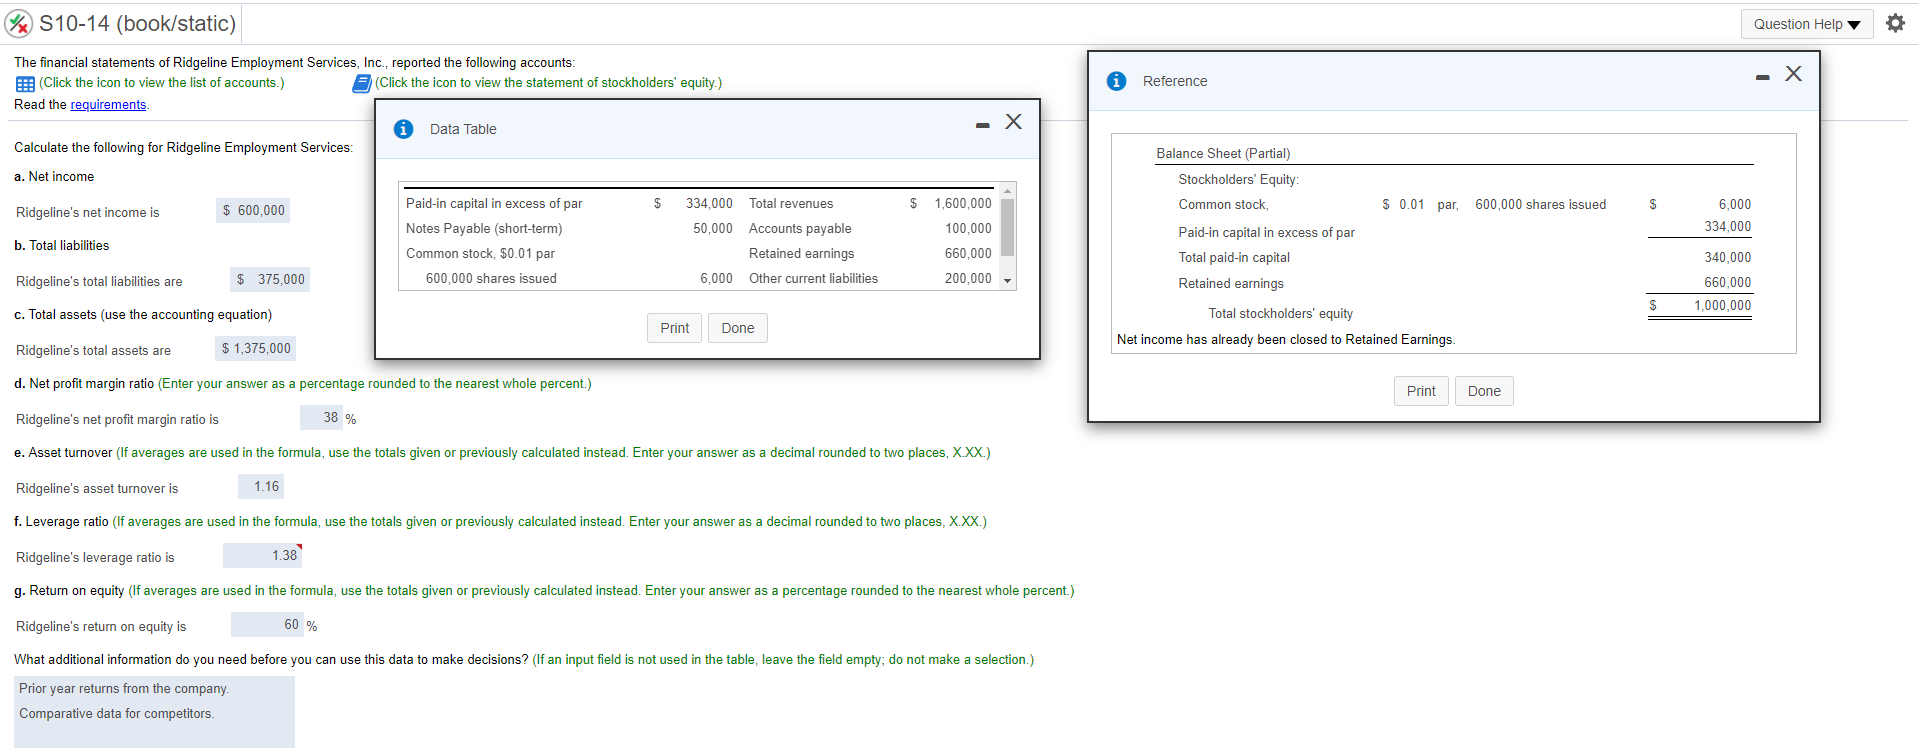Open the Question Help dropdown

coord(1807,24)
